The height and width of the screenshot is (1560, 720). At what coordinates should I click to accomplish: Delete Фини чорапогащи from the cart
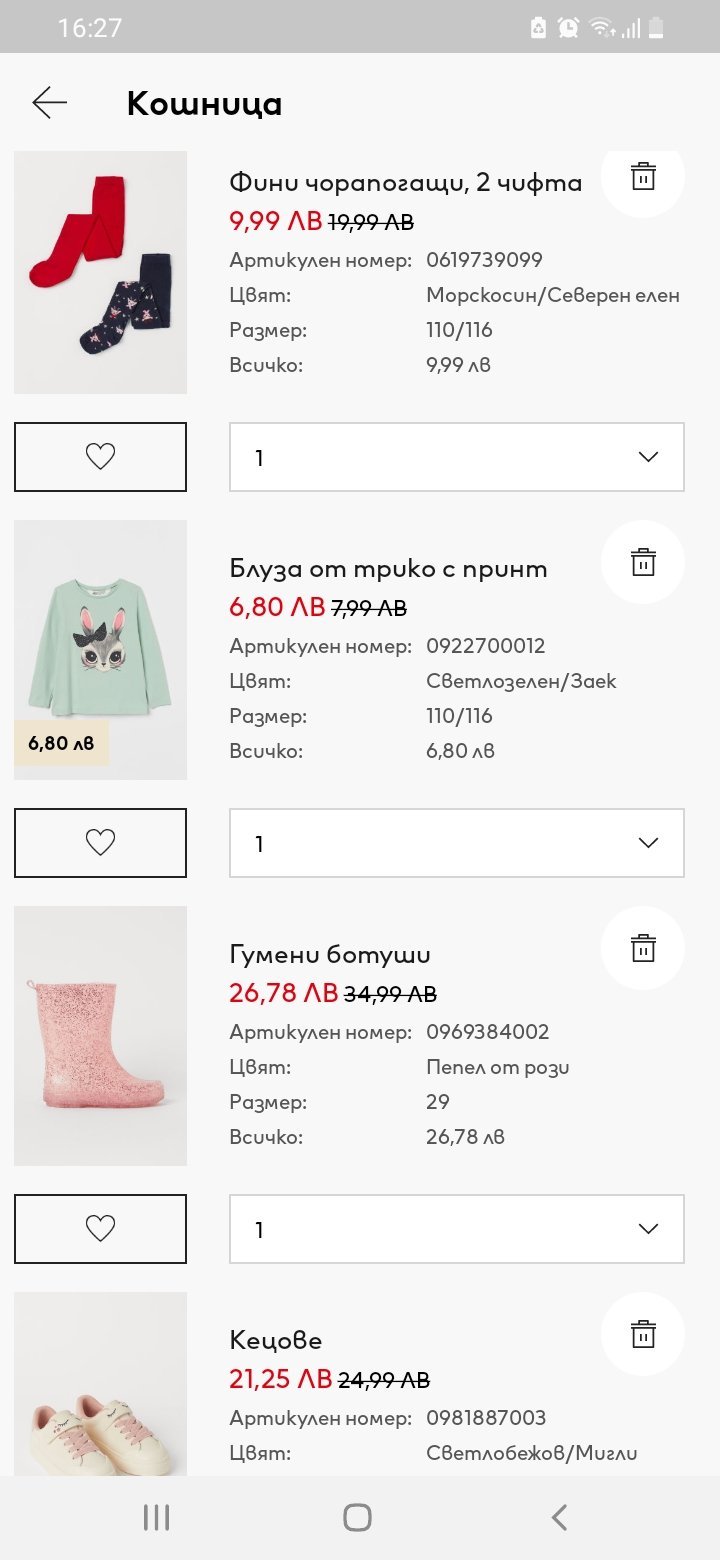point(643,177)
